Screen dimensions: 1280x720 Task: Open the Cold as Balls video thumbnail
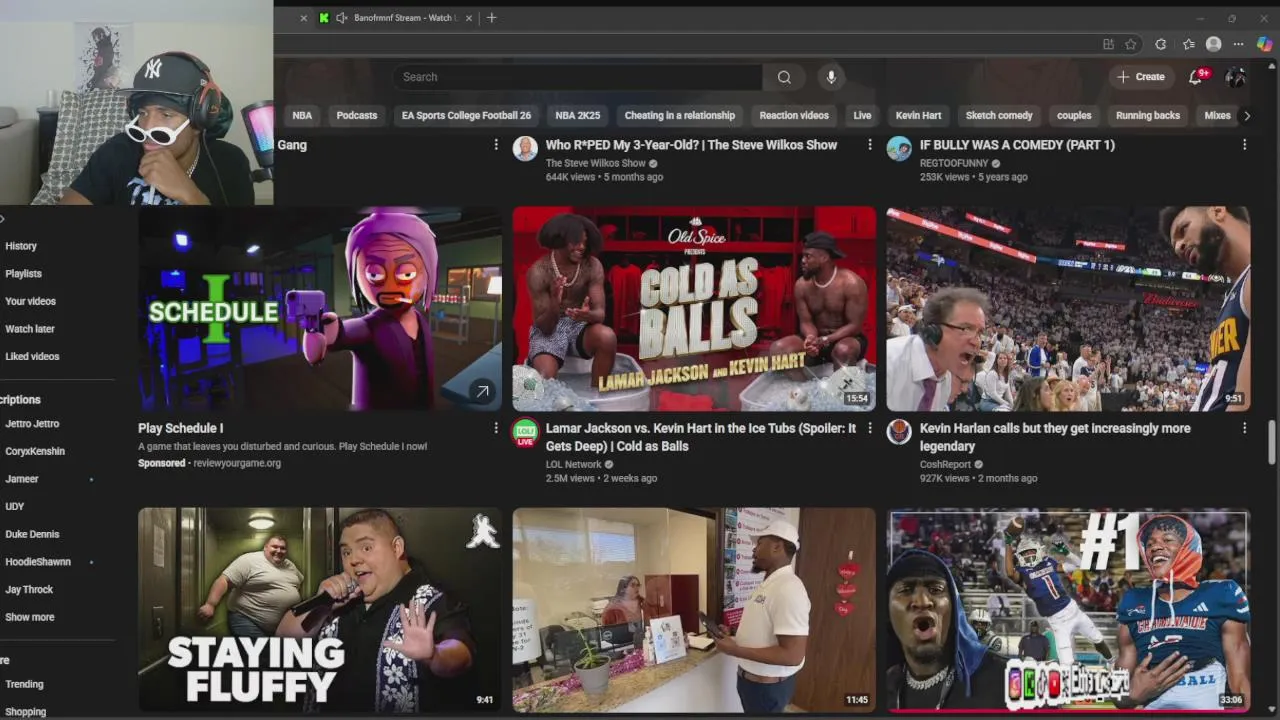[694, 308]
